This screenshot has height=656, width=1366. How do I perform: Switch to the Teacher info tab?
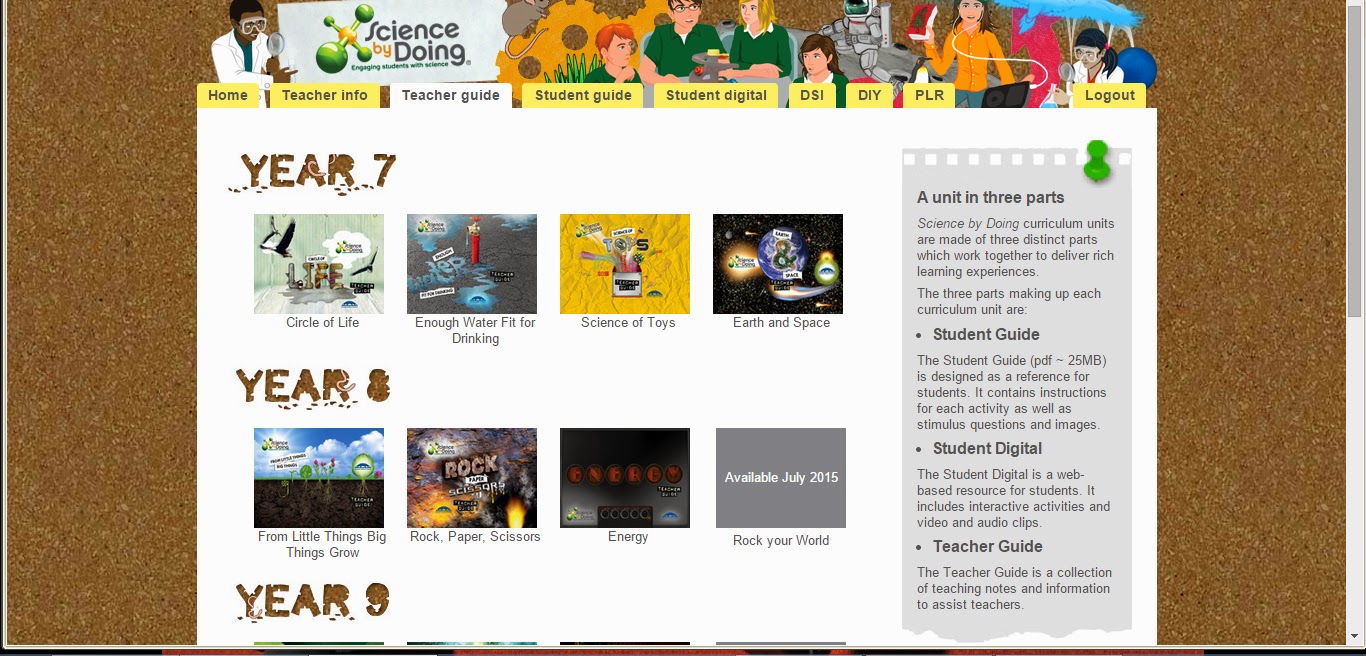coord(324,96)
